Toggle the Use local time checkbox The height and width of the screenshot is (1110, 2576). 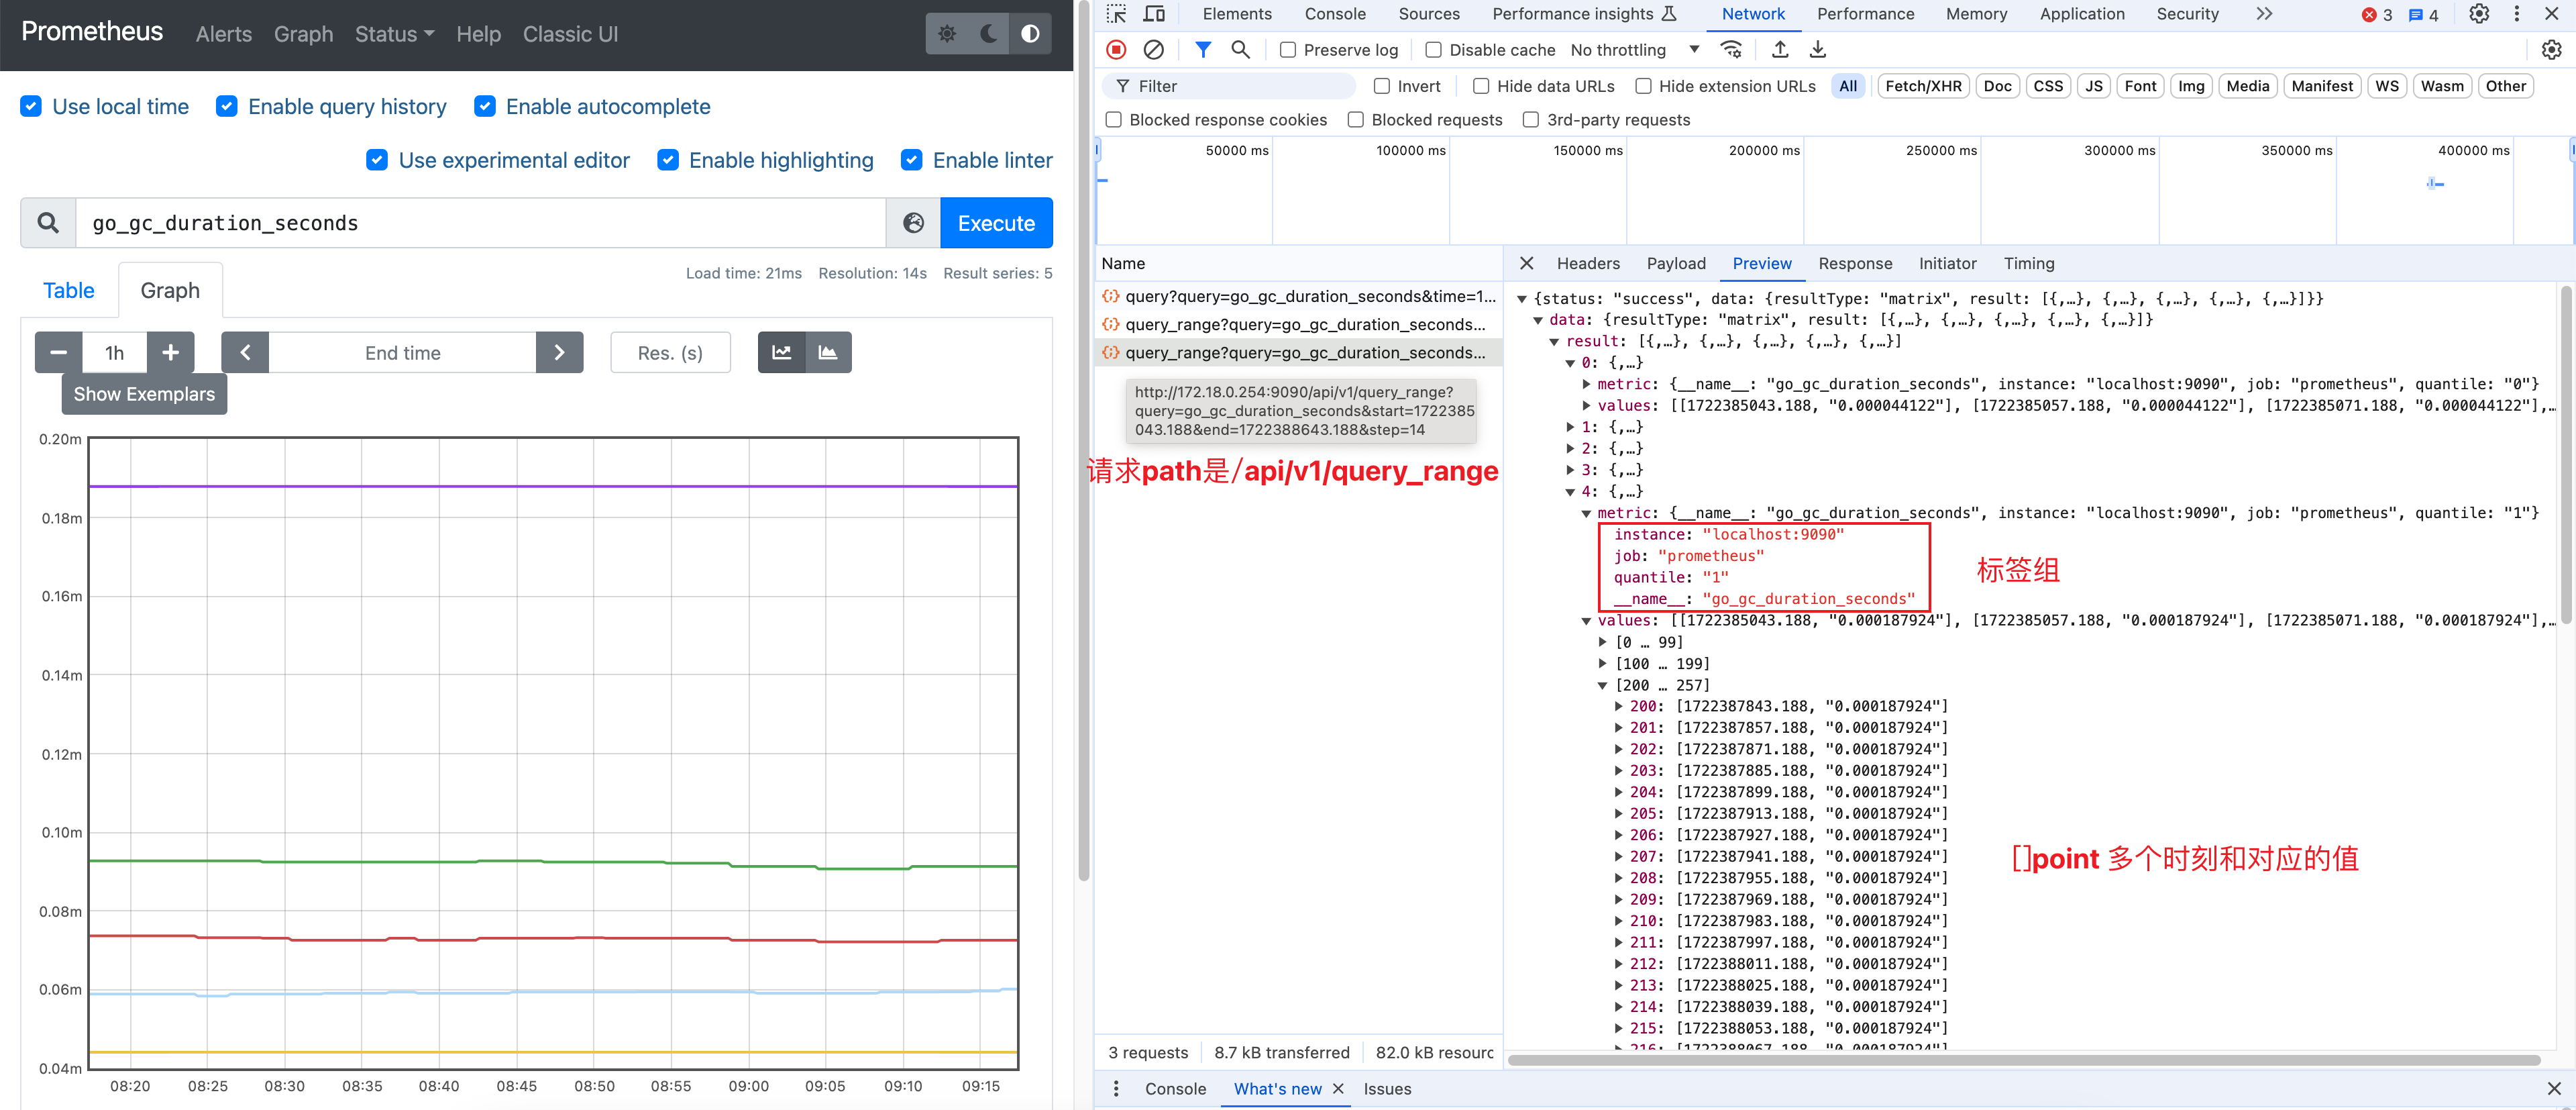32,107
